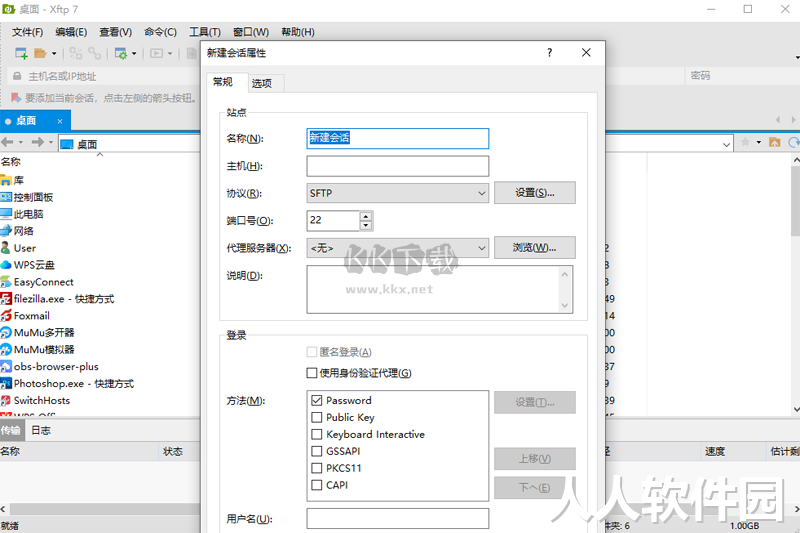This screenshot has height=533, width=800.
Task: Switch to the 日志 bottom tab
Action: point(41,430)
